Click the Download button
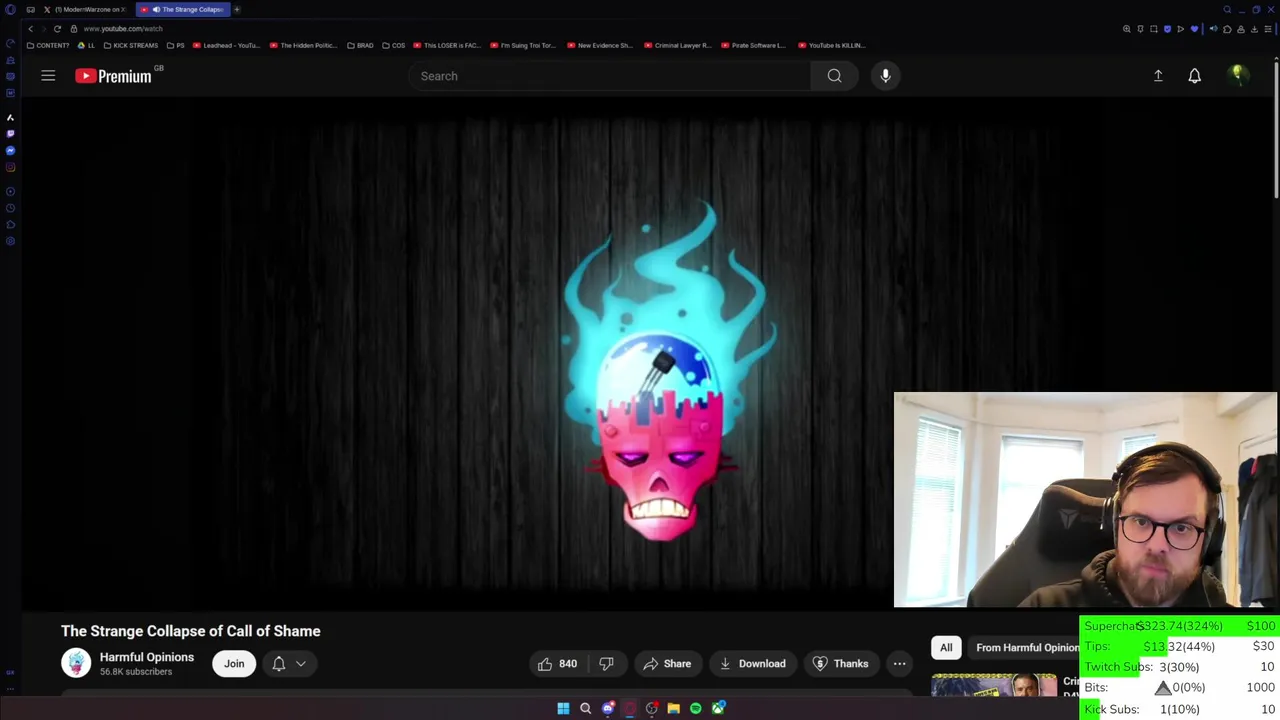 [x=752, y=664]
